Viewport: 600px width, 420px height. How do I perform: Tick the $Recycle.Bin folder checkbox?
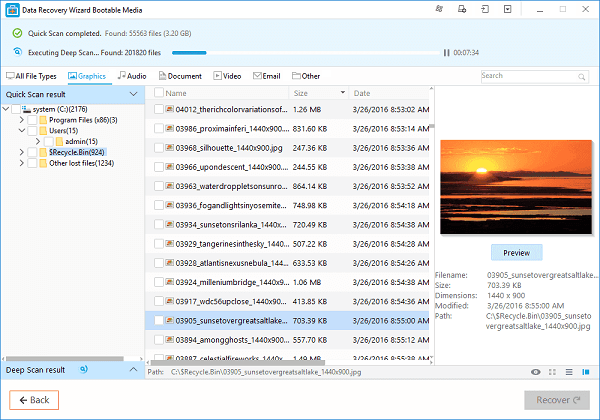click(x=32, y=151)
